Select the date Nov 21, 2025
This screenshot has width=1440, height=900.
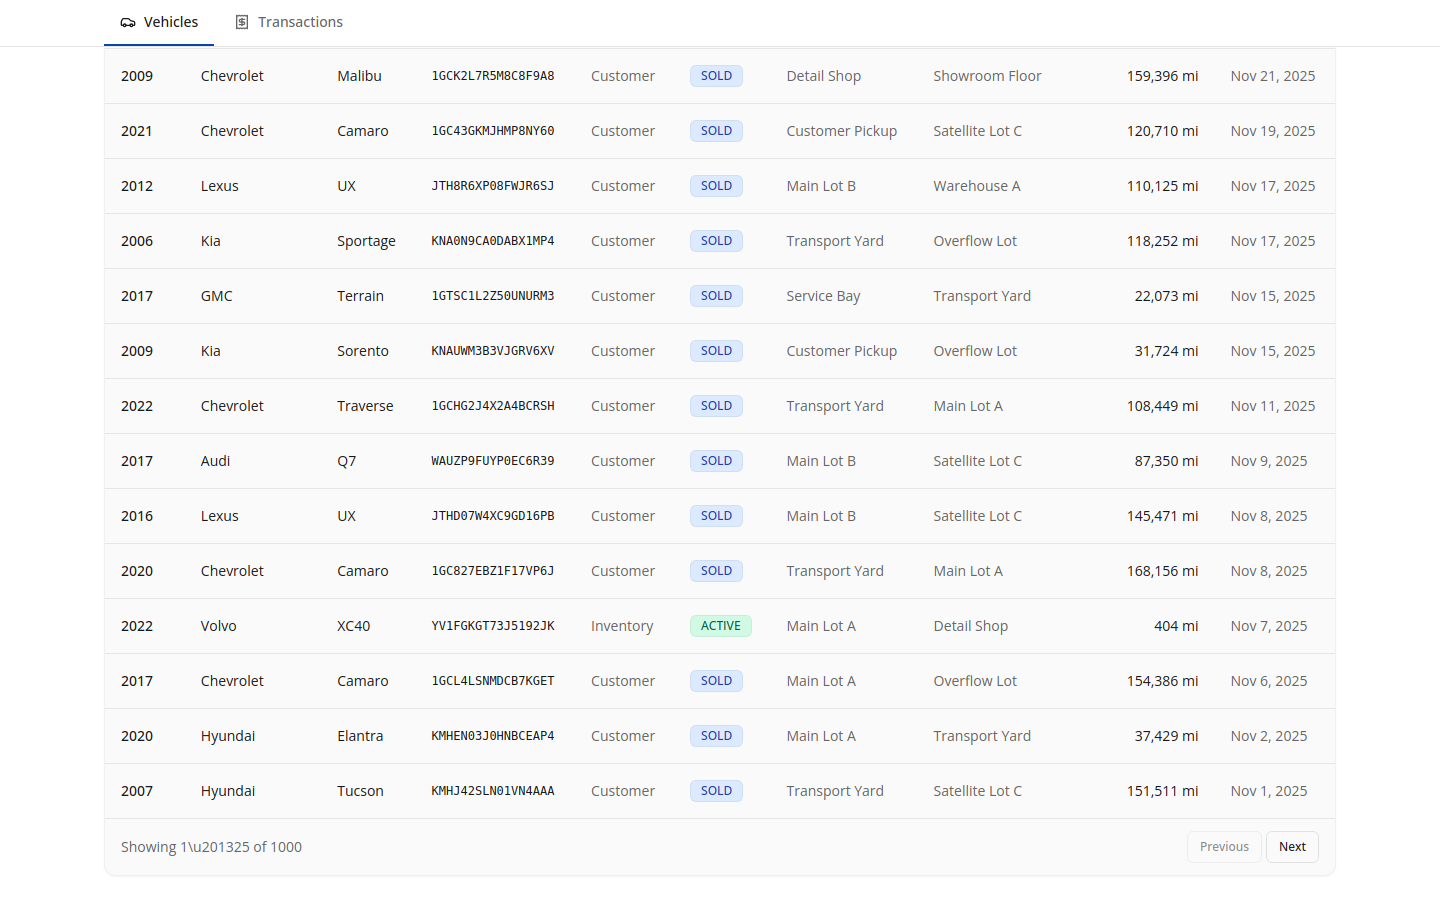pos(1273,76)
